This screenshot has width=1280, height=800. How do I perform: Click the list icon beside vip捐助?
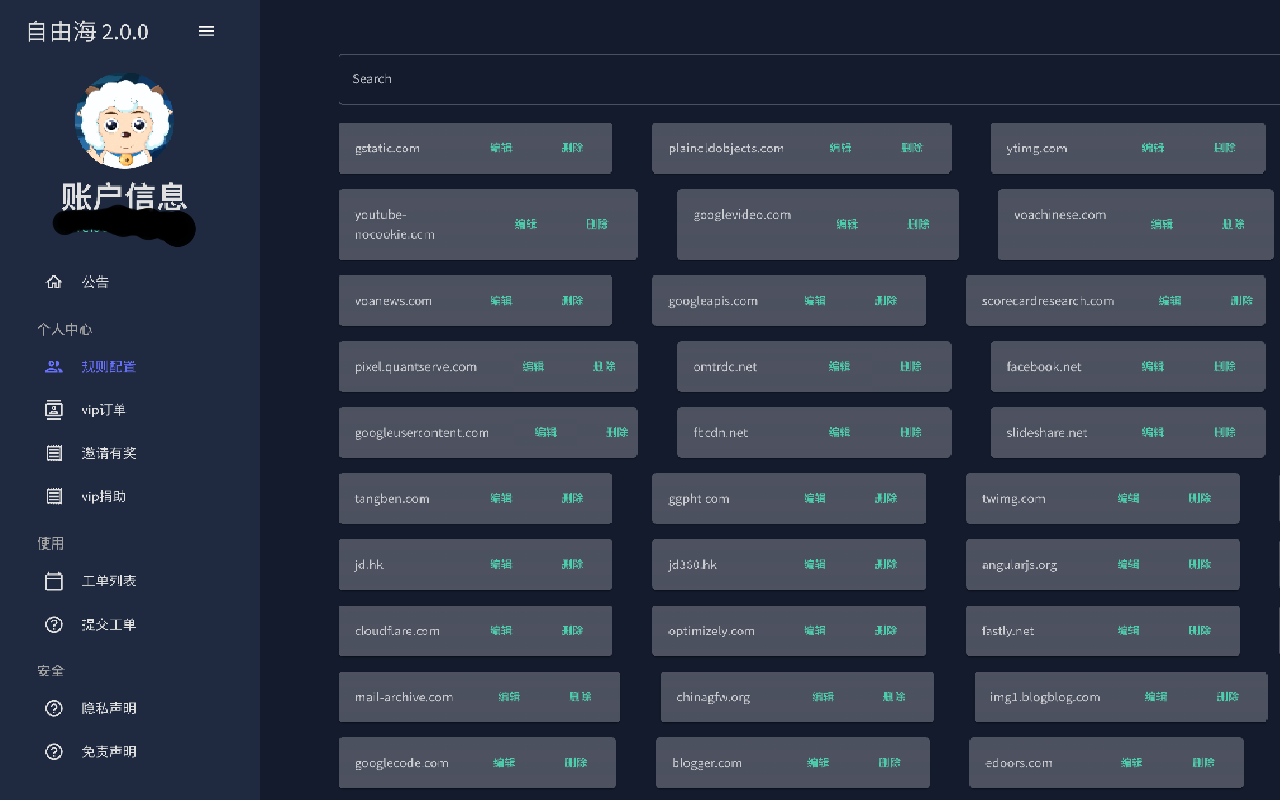click(x=54, y=496)
